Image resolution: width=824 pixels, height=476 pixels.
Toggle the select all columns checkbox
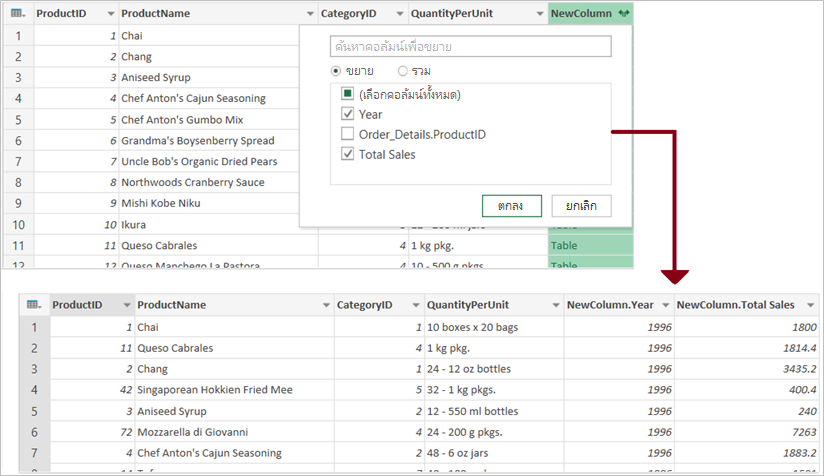pyautogui.click(x=347, y=94)
